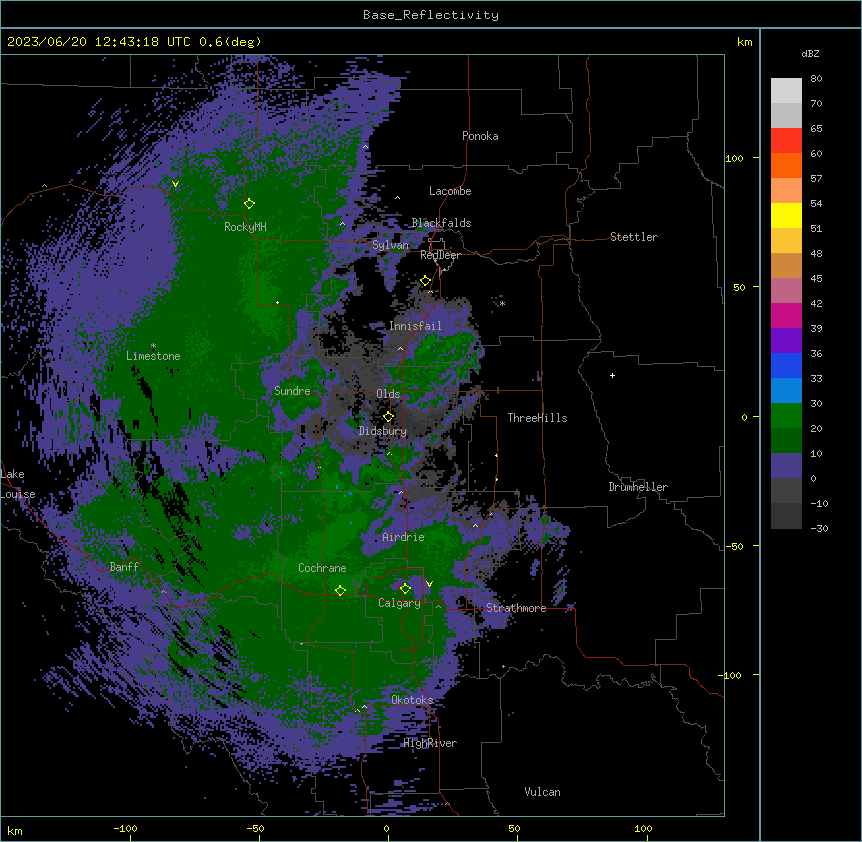Pick the purple 36–39 dBZ legend color
The height and width of the screenshot is (842, 862).
pos(786,341)
